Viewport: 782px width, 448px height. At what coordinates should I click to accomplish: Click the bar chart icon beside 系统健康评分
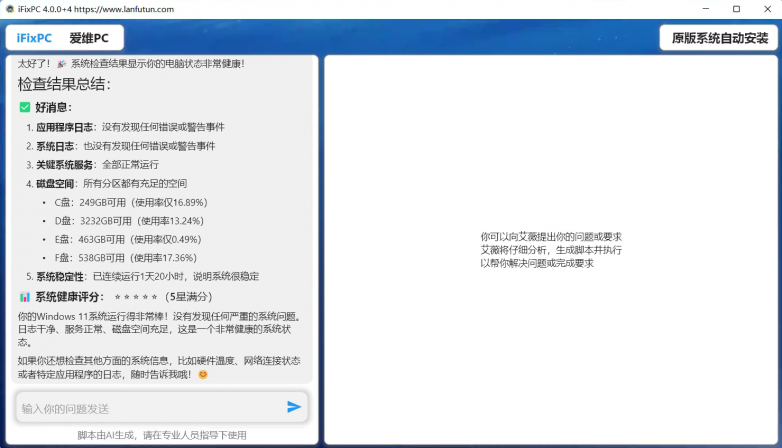coord(25,297)
